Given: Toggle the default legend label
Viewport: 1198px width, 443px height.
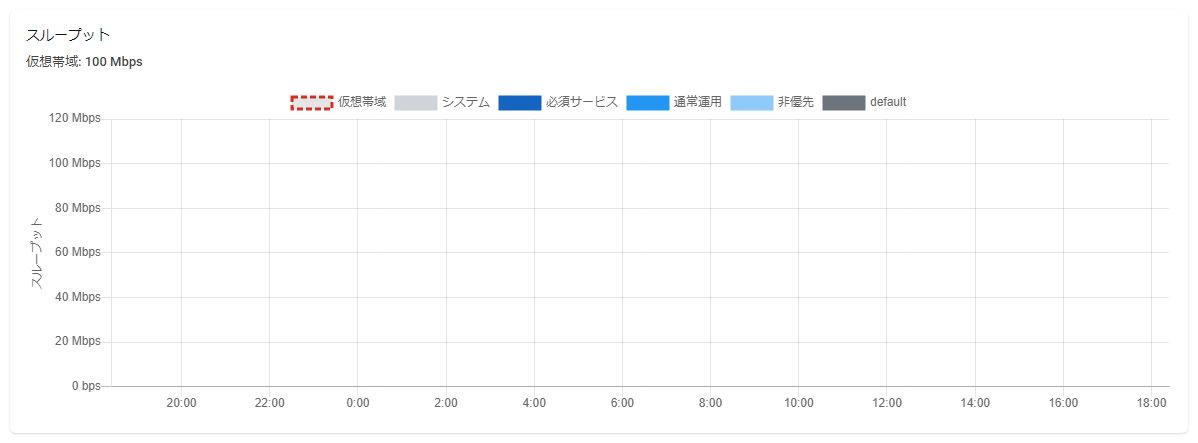Looking at the screenshot, I should [889, 102].
